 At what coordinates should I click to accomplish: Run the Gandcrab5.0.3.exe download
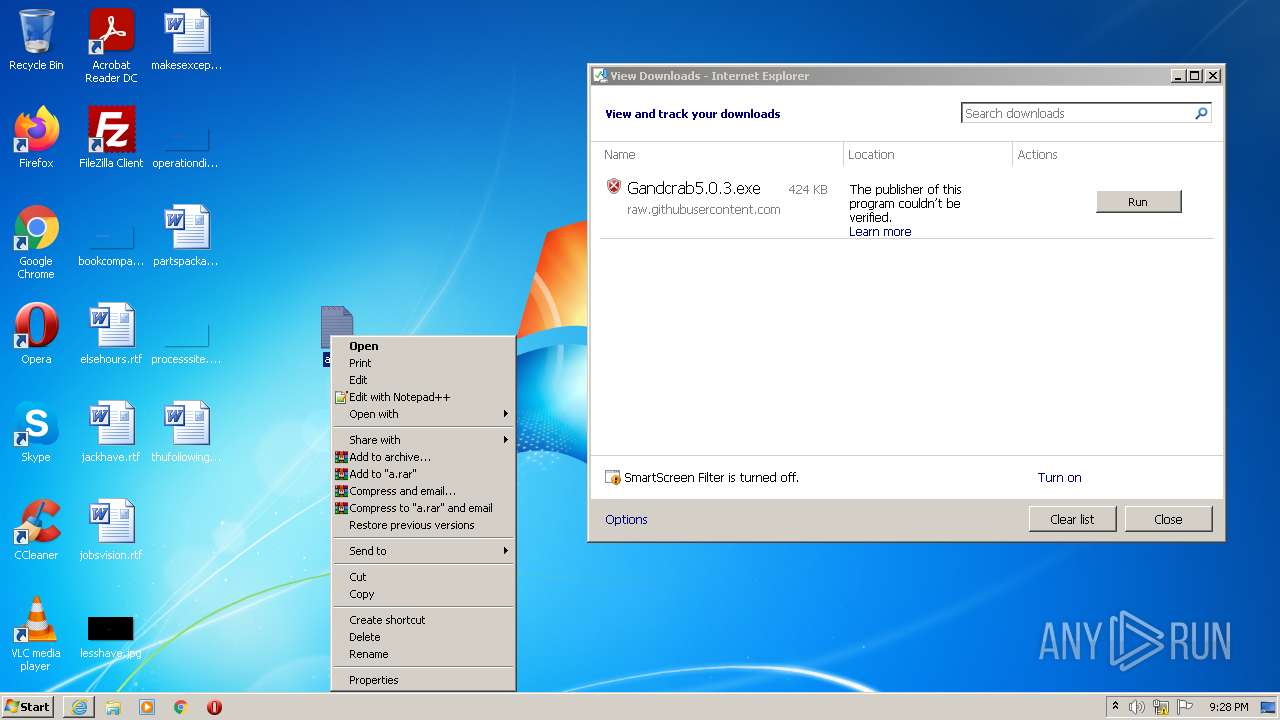coord(1138,202)
